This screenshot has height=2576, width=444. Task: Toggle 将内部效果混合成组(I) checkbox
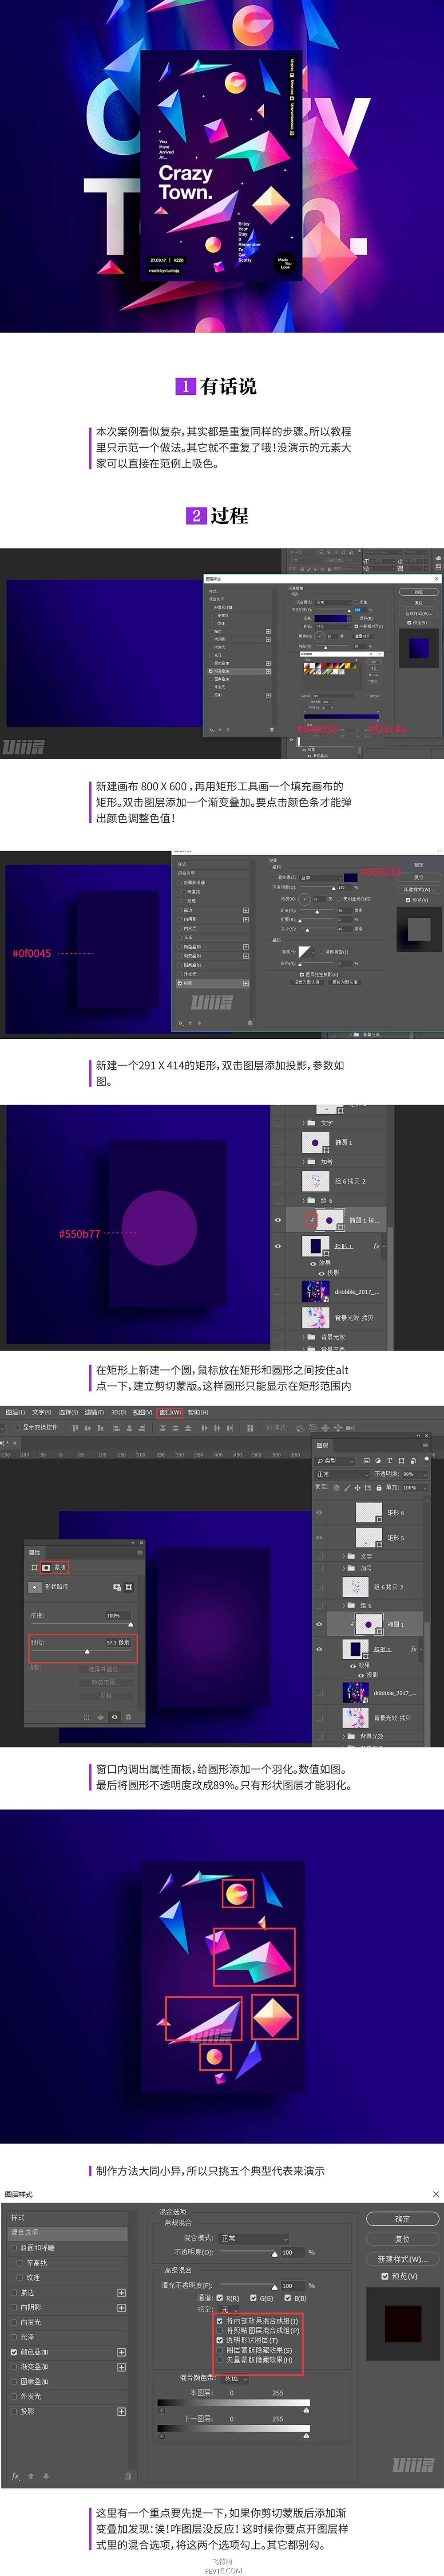click(220, 2321)
